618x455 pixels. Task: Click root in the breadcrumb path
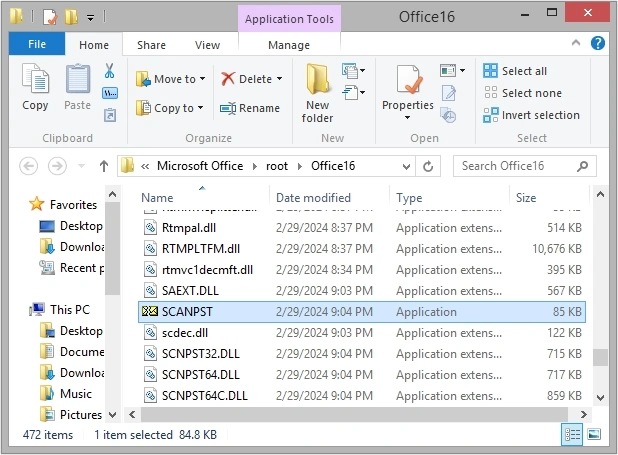pyautogui.click(x=277, y=166)
